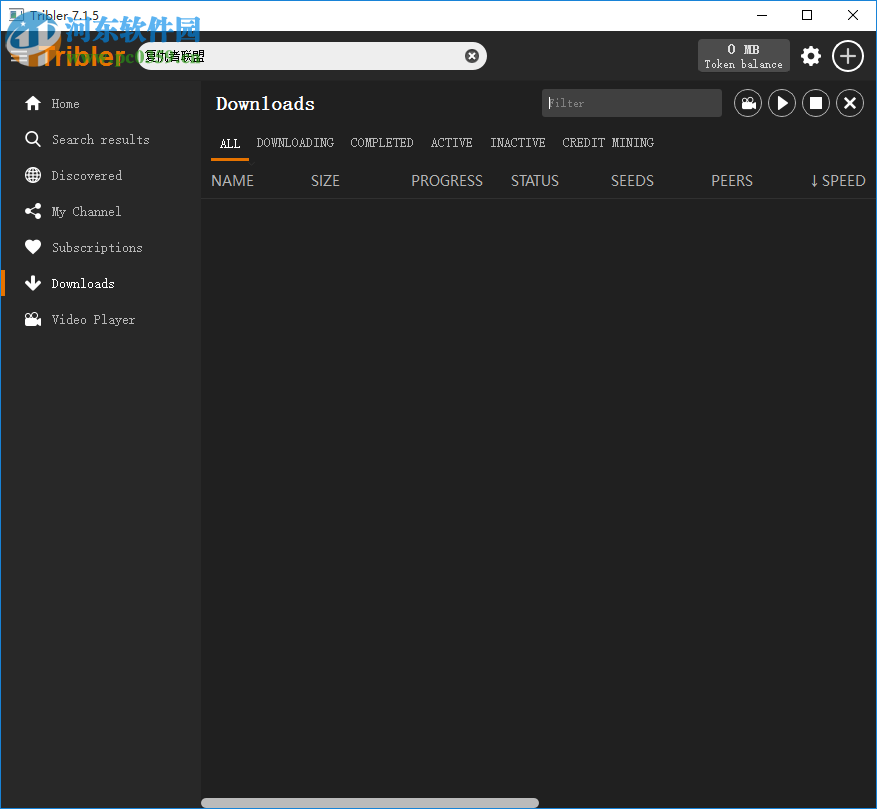
Task: Sort by download SPEED column
Action: click(x=838, y=181)
